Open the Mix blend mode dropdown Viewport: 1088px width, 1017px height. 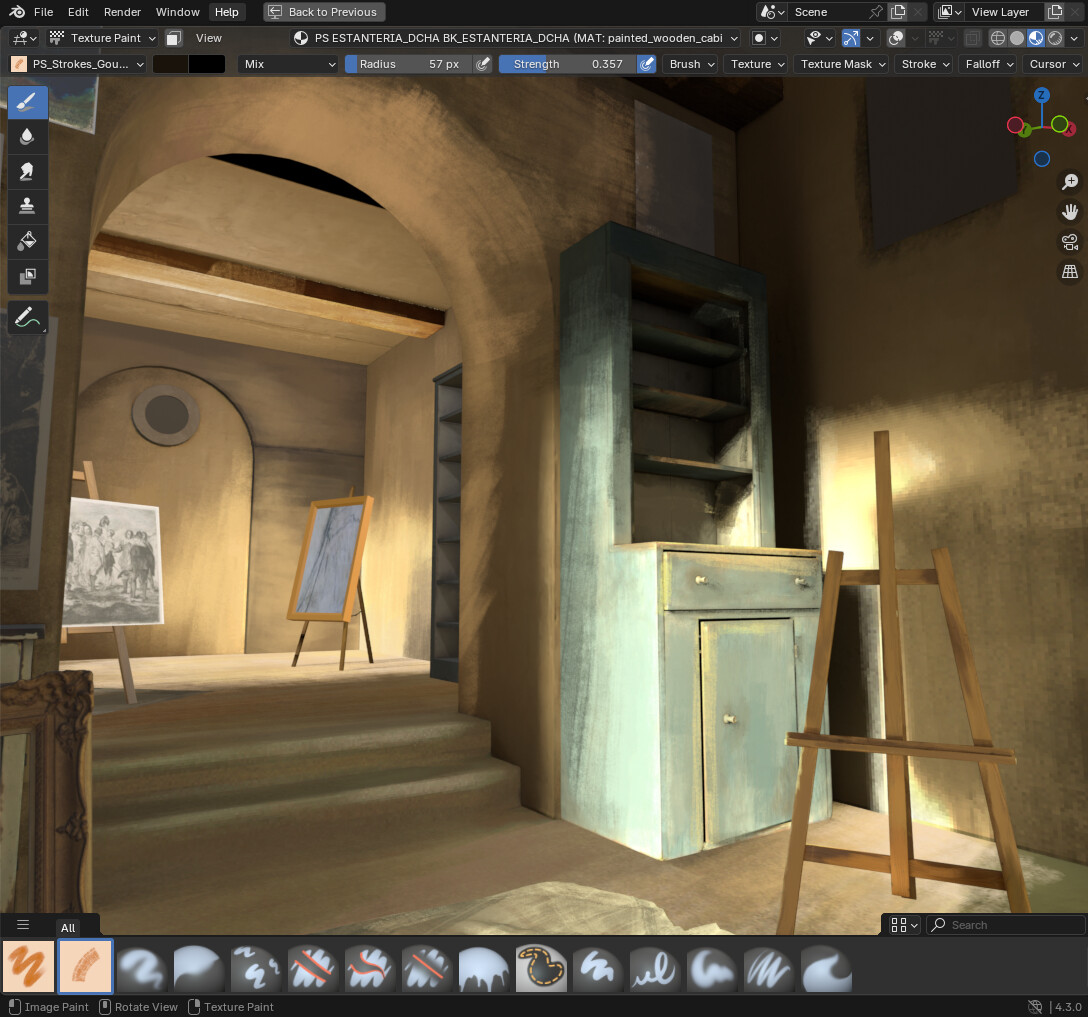(x=287, y=63)
